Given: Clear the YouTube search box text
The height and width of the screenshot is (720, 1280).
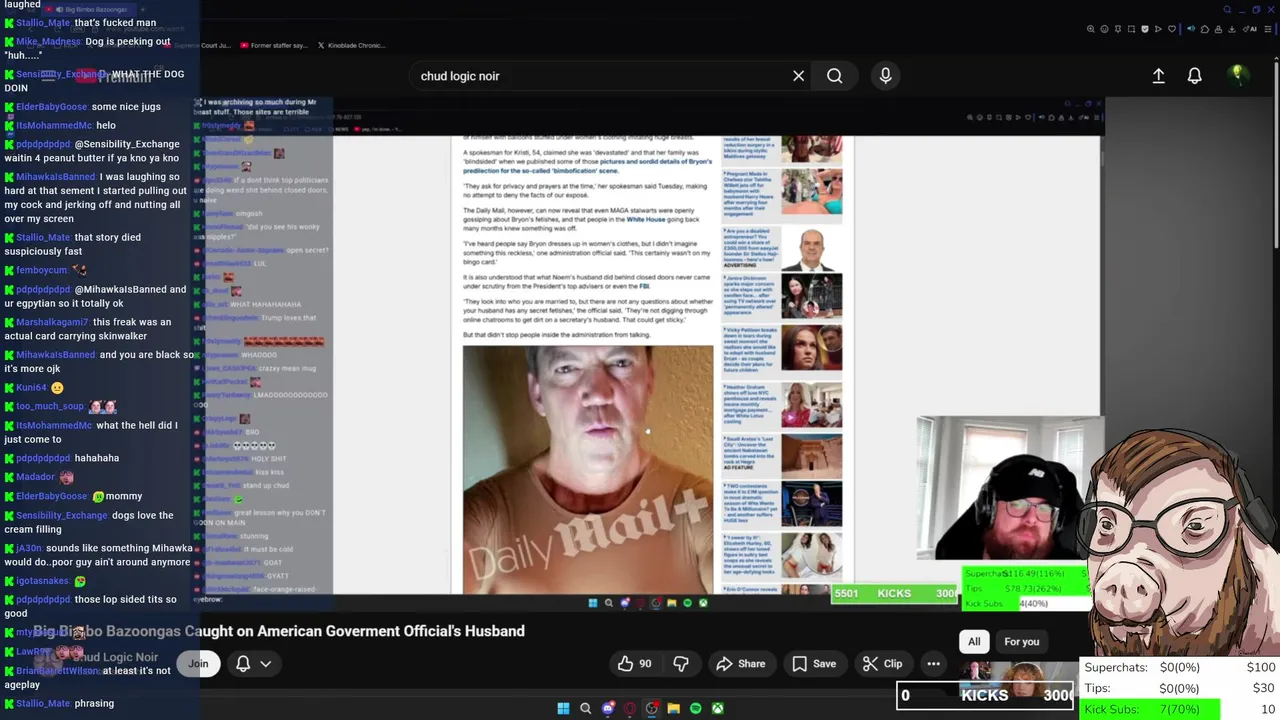Looking at the screenshot, I should (x=798, y=76).
